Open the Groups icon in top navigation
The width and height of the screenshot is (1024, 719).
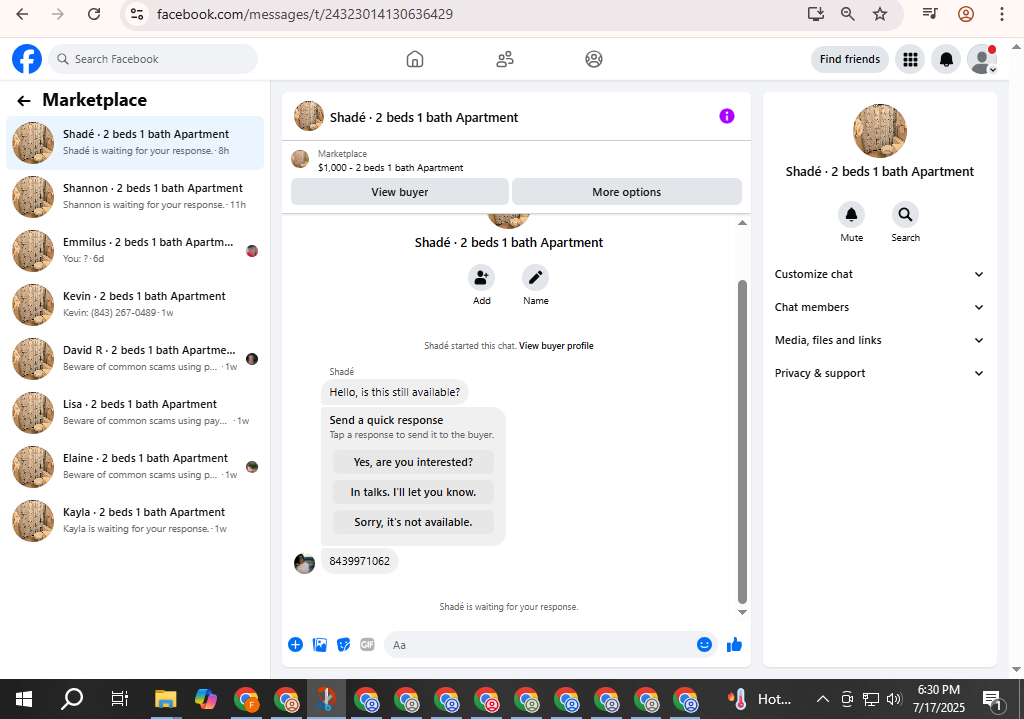point(594,59)
